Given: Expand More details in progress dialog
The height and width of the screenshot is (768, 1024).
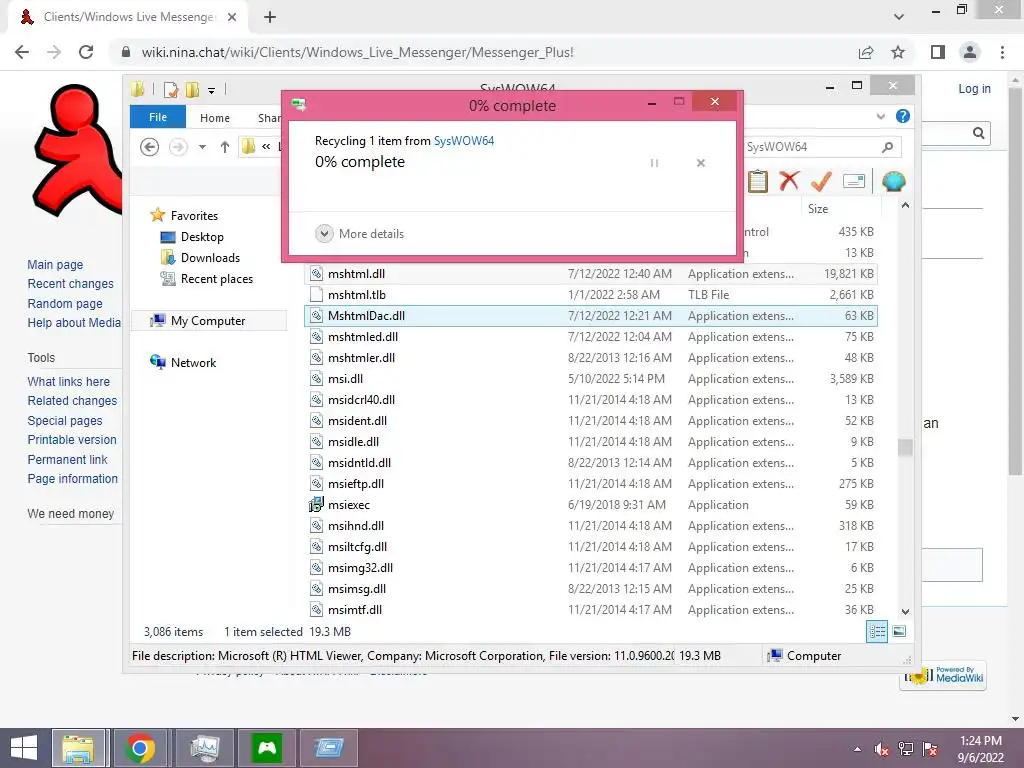Looking at the screenshot, I should point(360,234).
